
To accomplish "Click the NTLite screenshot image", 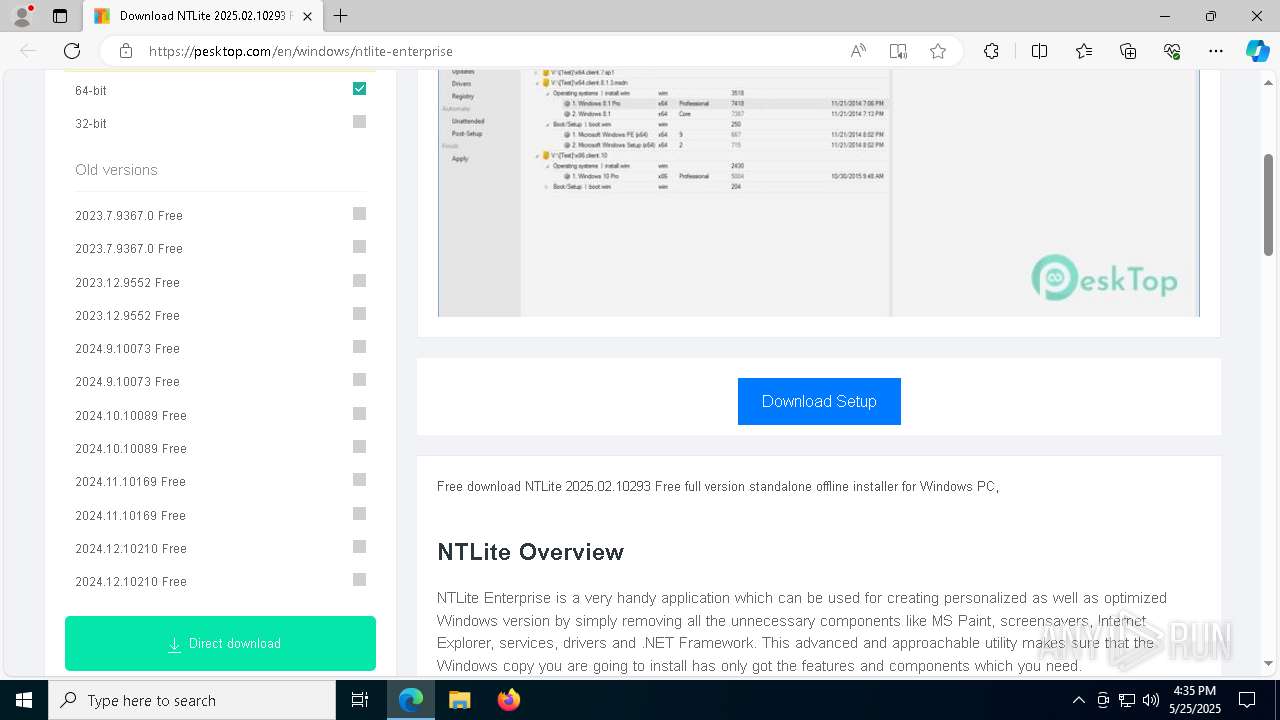I will pyautogui.click(x=818, y=194).
